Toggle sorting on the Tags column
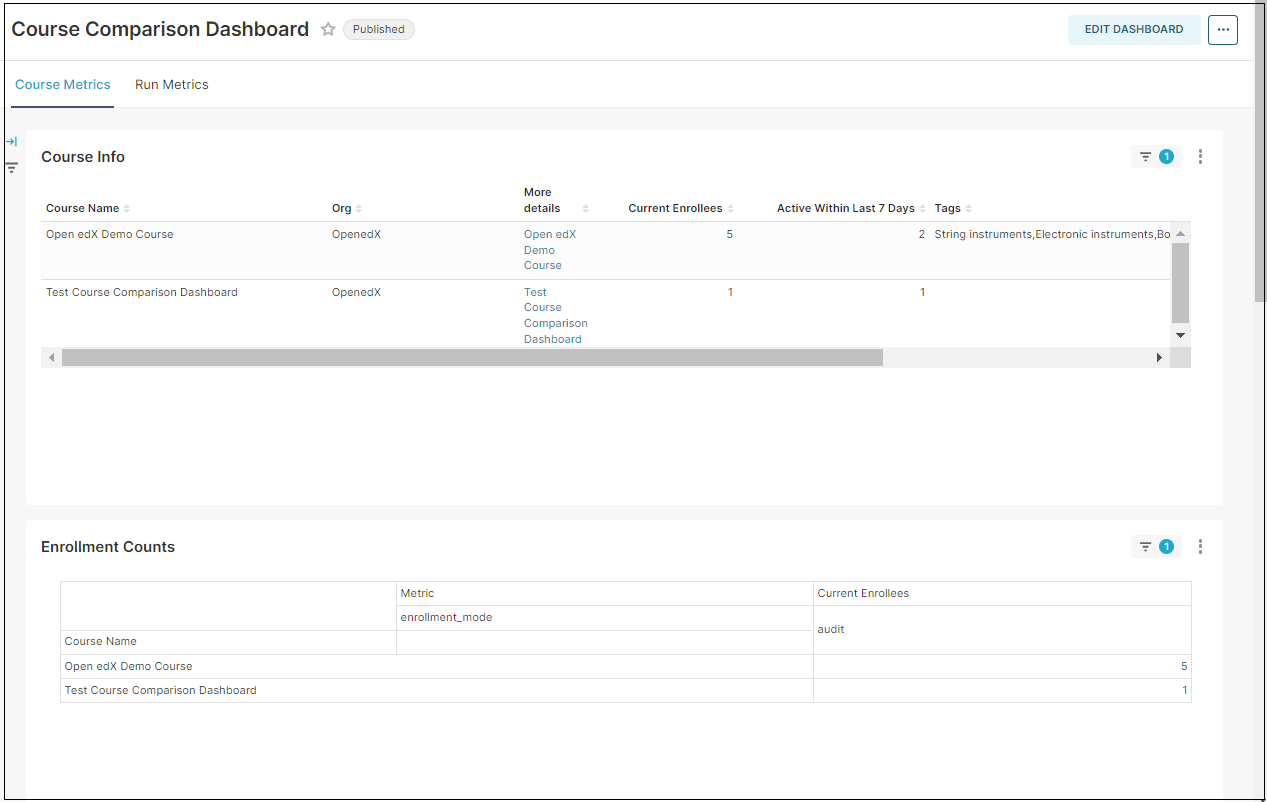This screenshot has height=802, width=1267. 967,208
